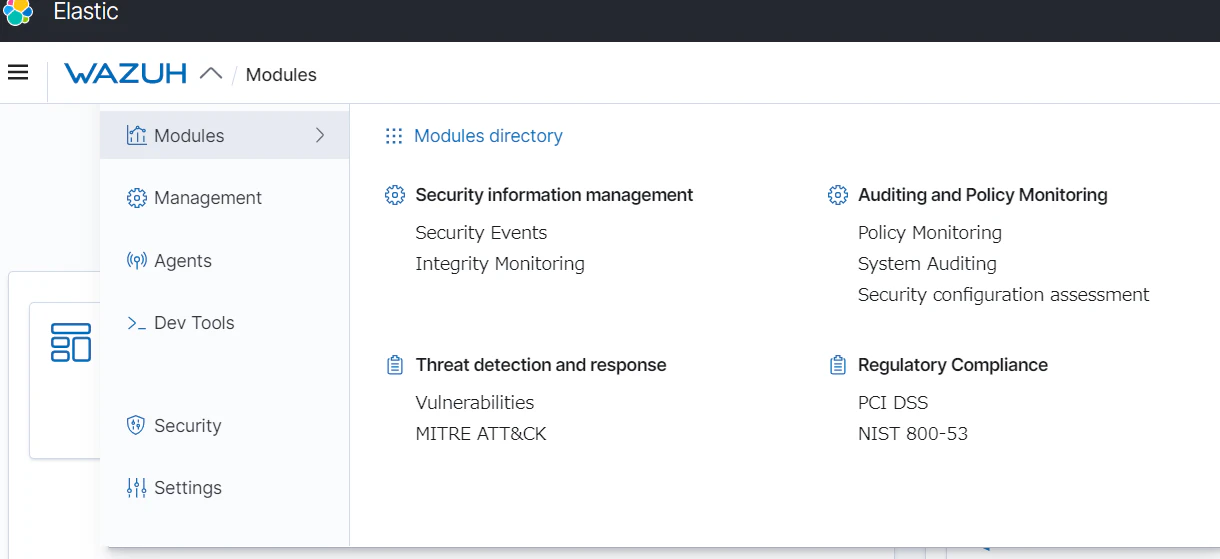
Task: Open Security configuration assessment module
Action: [x=1004, y=295]
